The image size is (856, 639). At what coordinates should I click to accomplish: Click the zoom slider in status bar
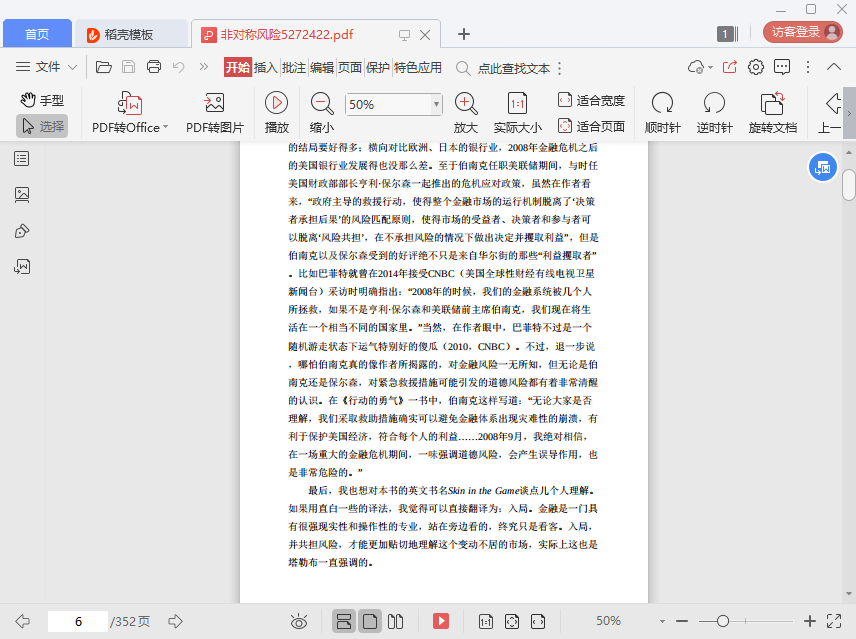722,621
